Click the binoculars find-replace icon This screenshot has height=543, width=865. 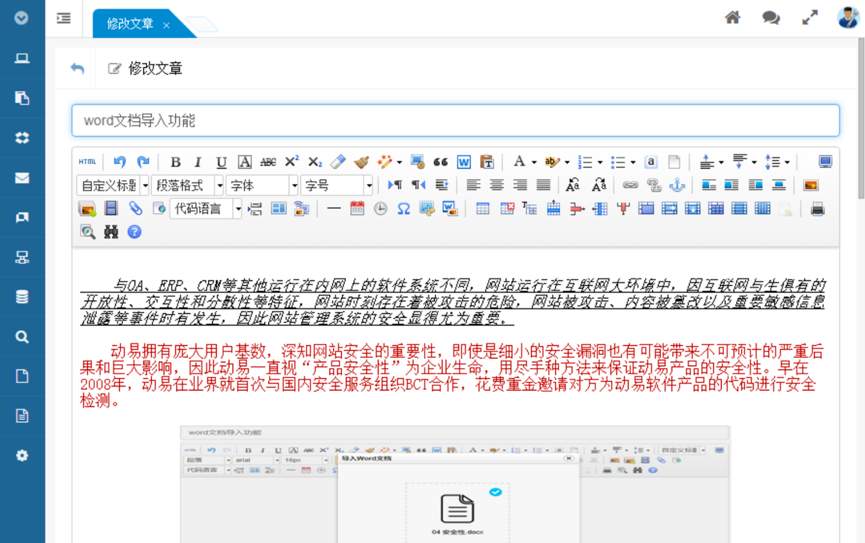[111, 232]
